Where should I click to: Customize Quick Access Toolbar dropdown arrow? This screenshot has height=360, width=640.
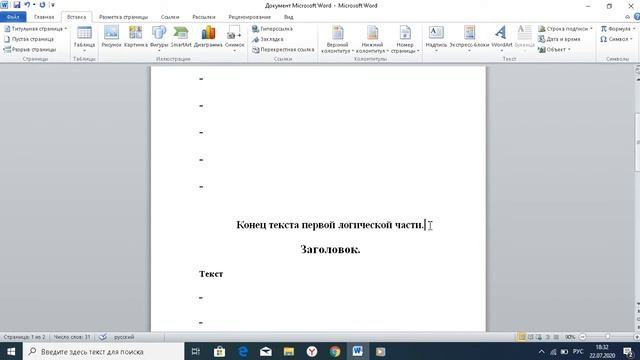tap(53, 5)
